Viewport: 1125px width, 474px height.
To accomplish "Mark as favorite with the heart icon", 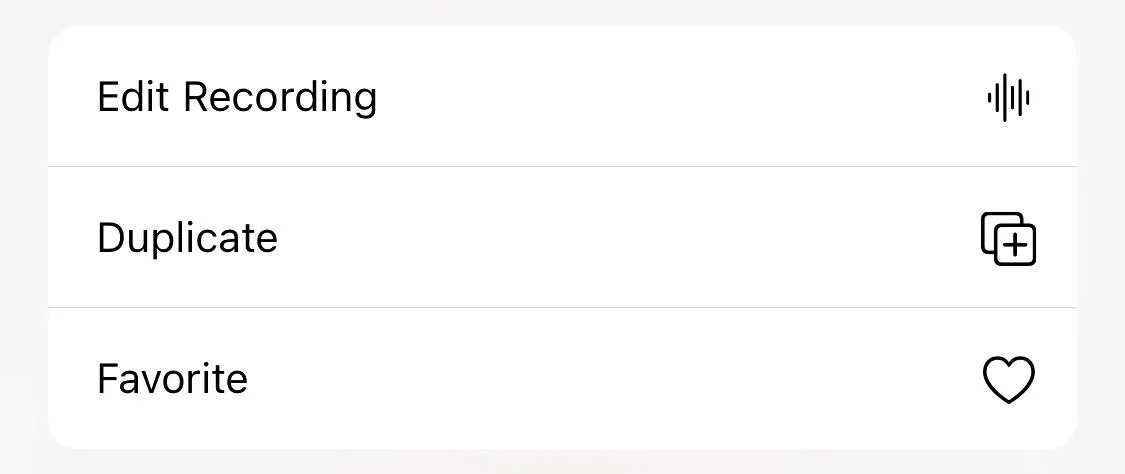I will (1008, 379).
